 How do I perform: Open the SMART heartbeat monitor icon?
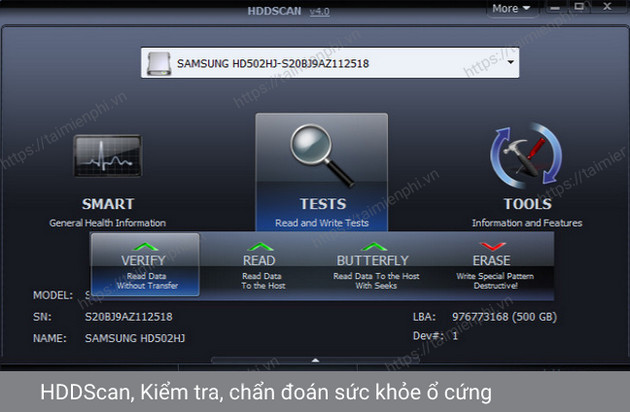pyautogui.click(x=108, y=156)
